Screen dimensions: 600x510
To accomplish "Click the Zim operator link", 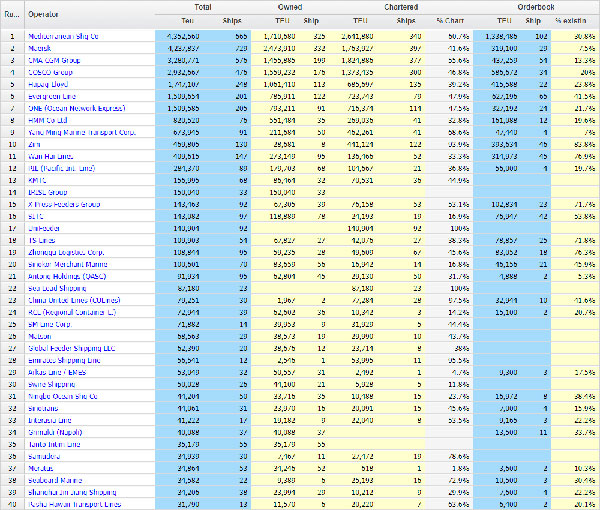I will (34, 144).
